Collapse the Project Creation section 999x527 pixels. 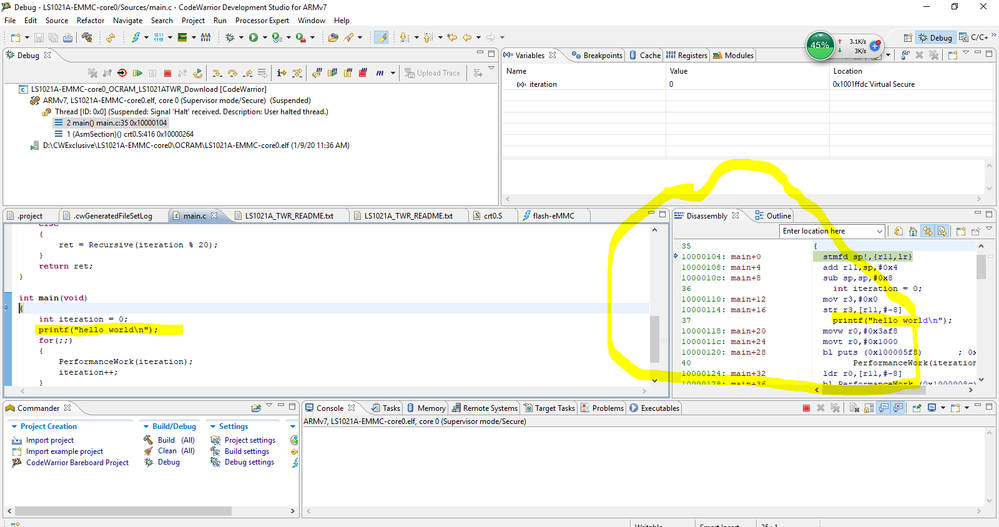(14, 426)
